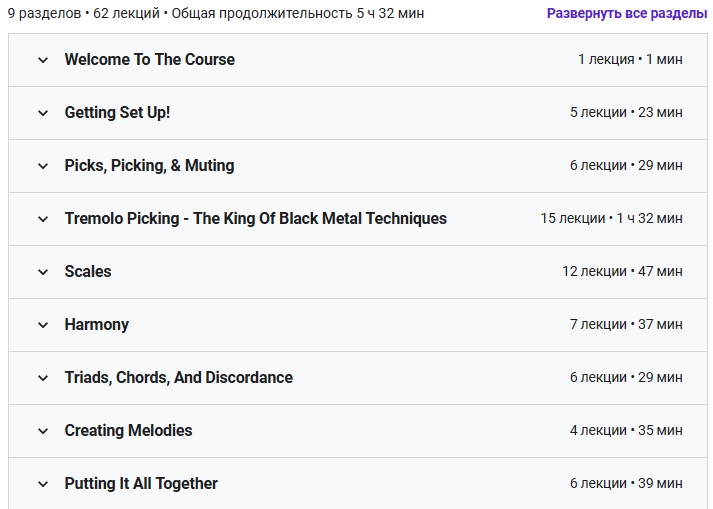Screen dimensions: 713x509
Task: Expand Scales via its chevron arrow
Action: click(43, 272)
